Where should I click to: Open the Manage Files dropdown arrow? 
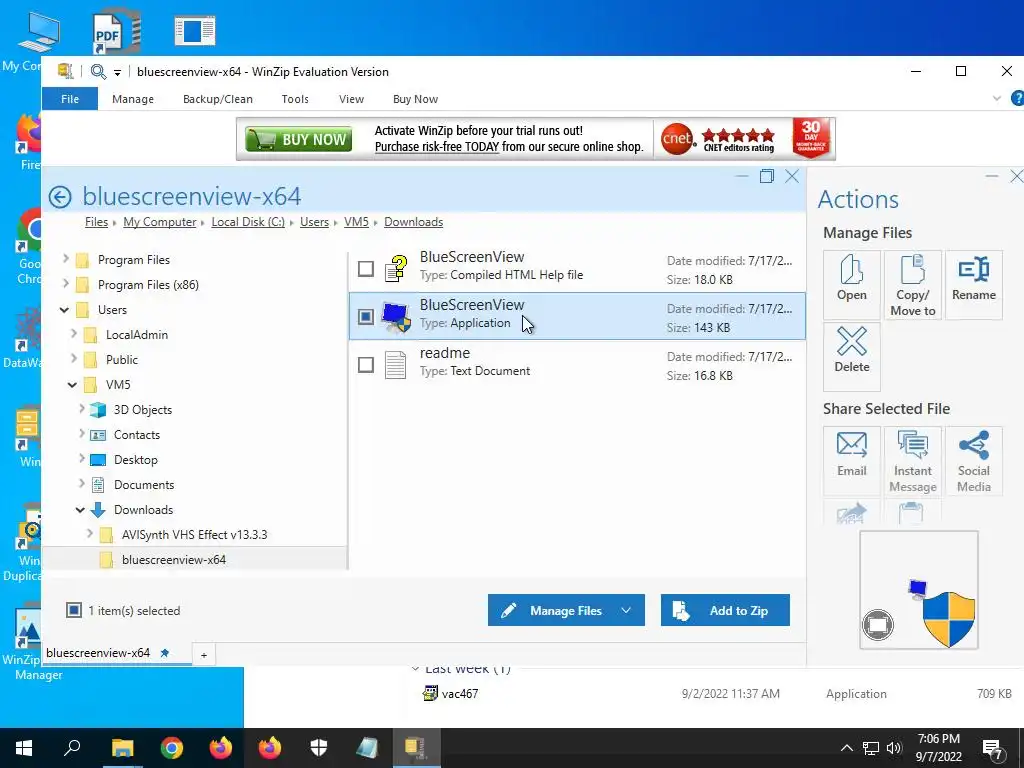click(x=626, y=610)
